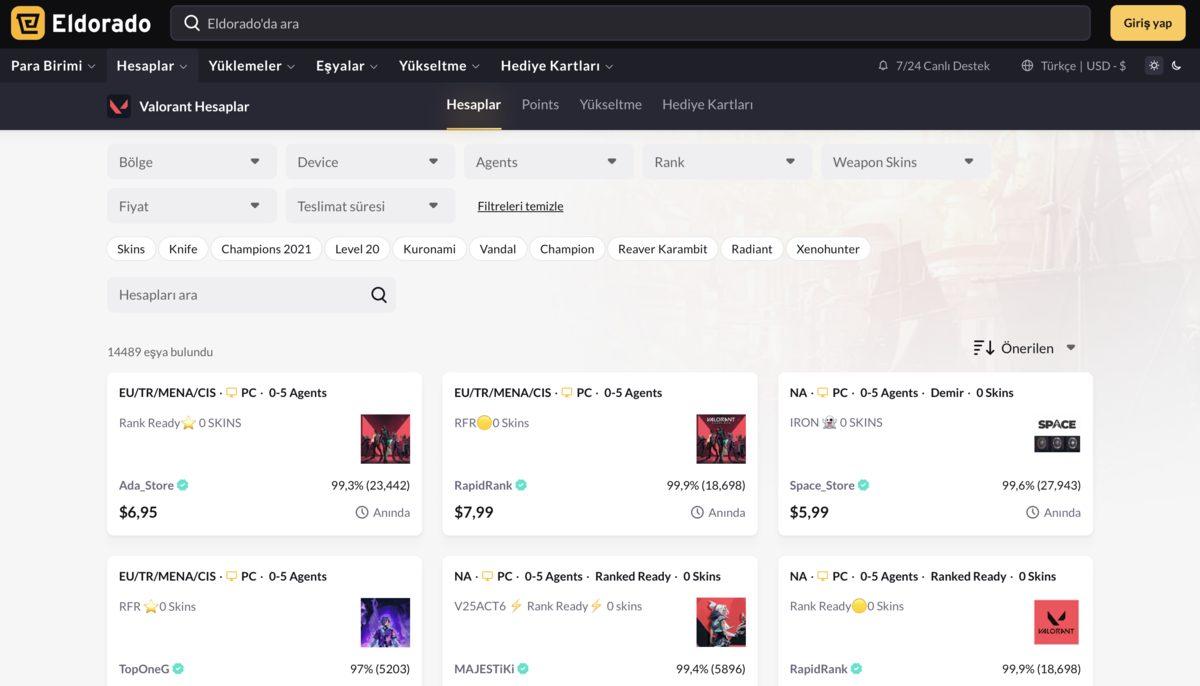Focus the Eldorado'da ara search field

[x=630, y=23]
